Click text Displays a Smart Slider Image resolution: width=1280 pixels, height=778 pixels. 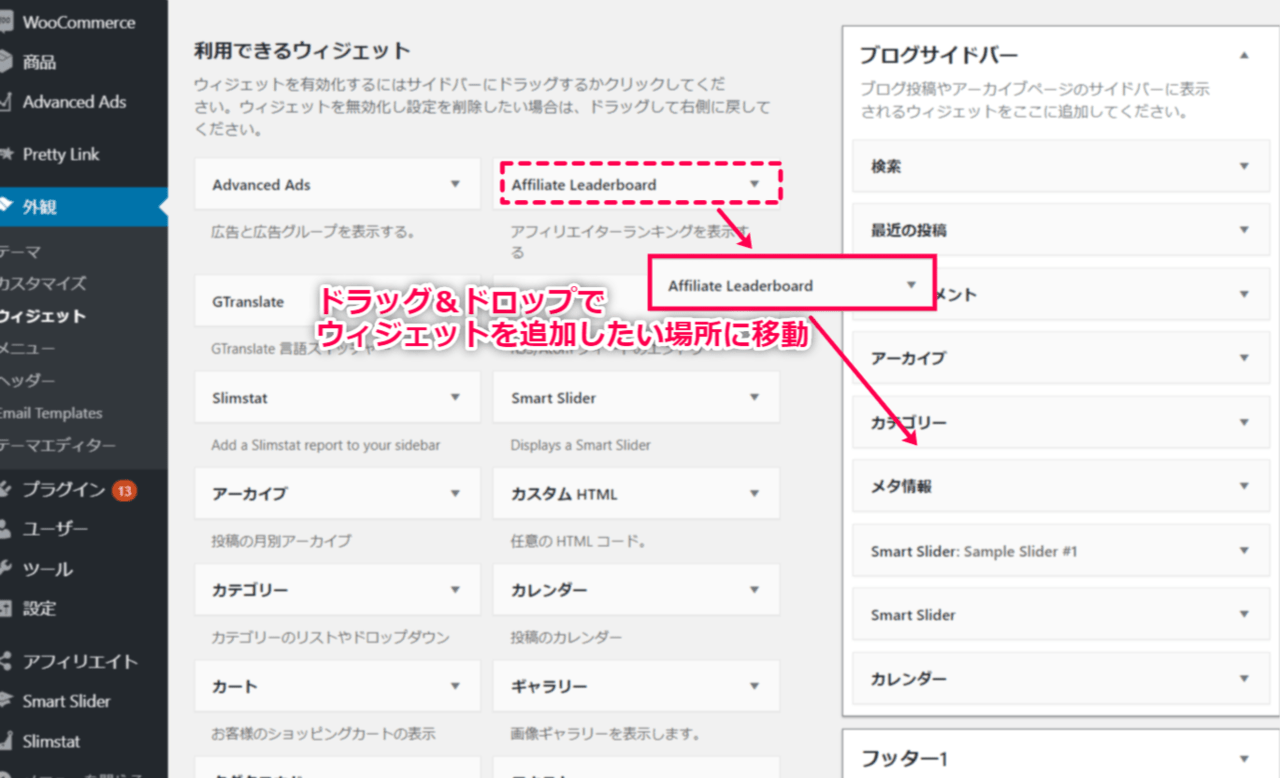point(581,445)
